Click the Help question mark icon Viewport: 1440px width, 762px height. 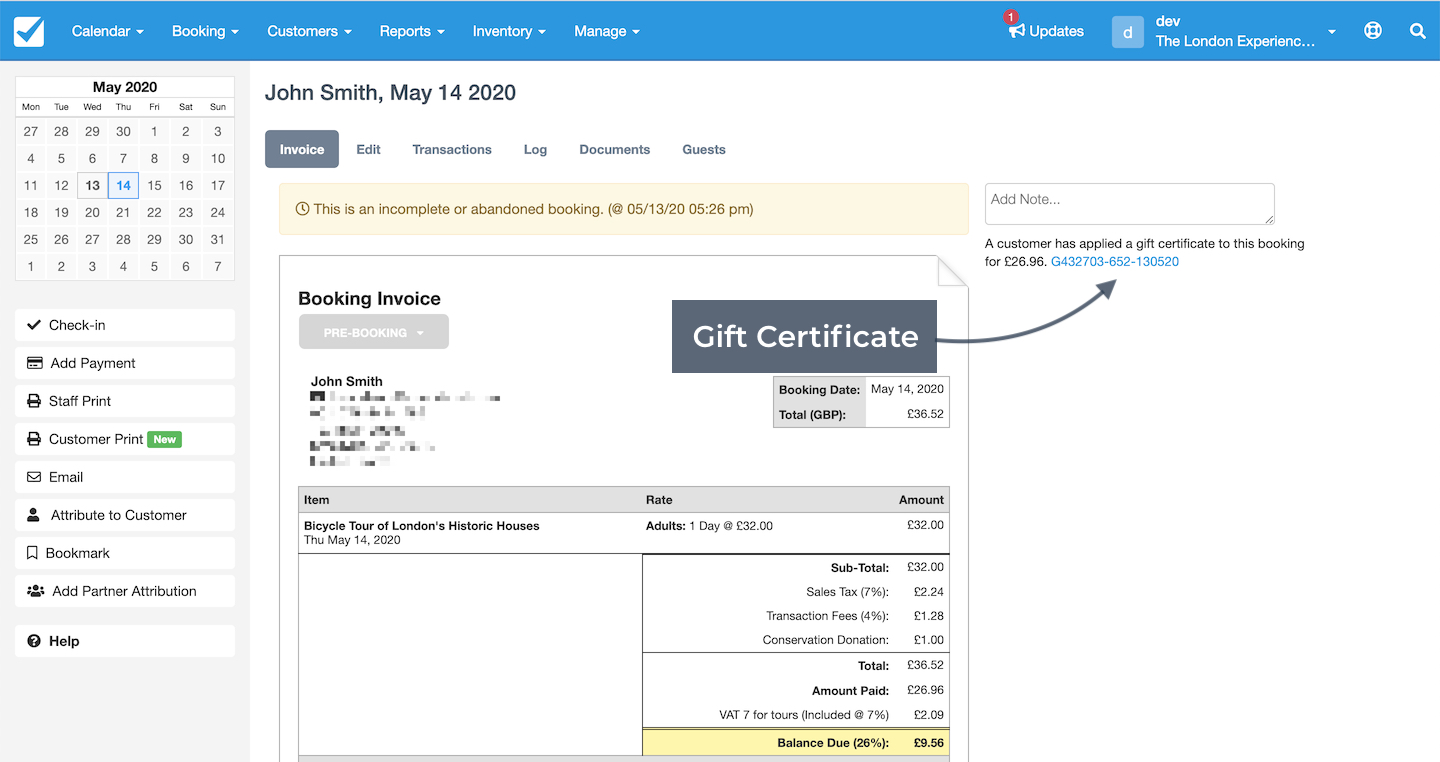pyautogui.click(x=34, y=641)
